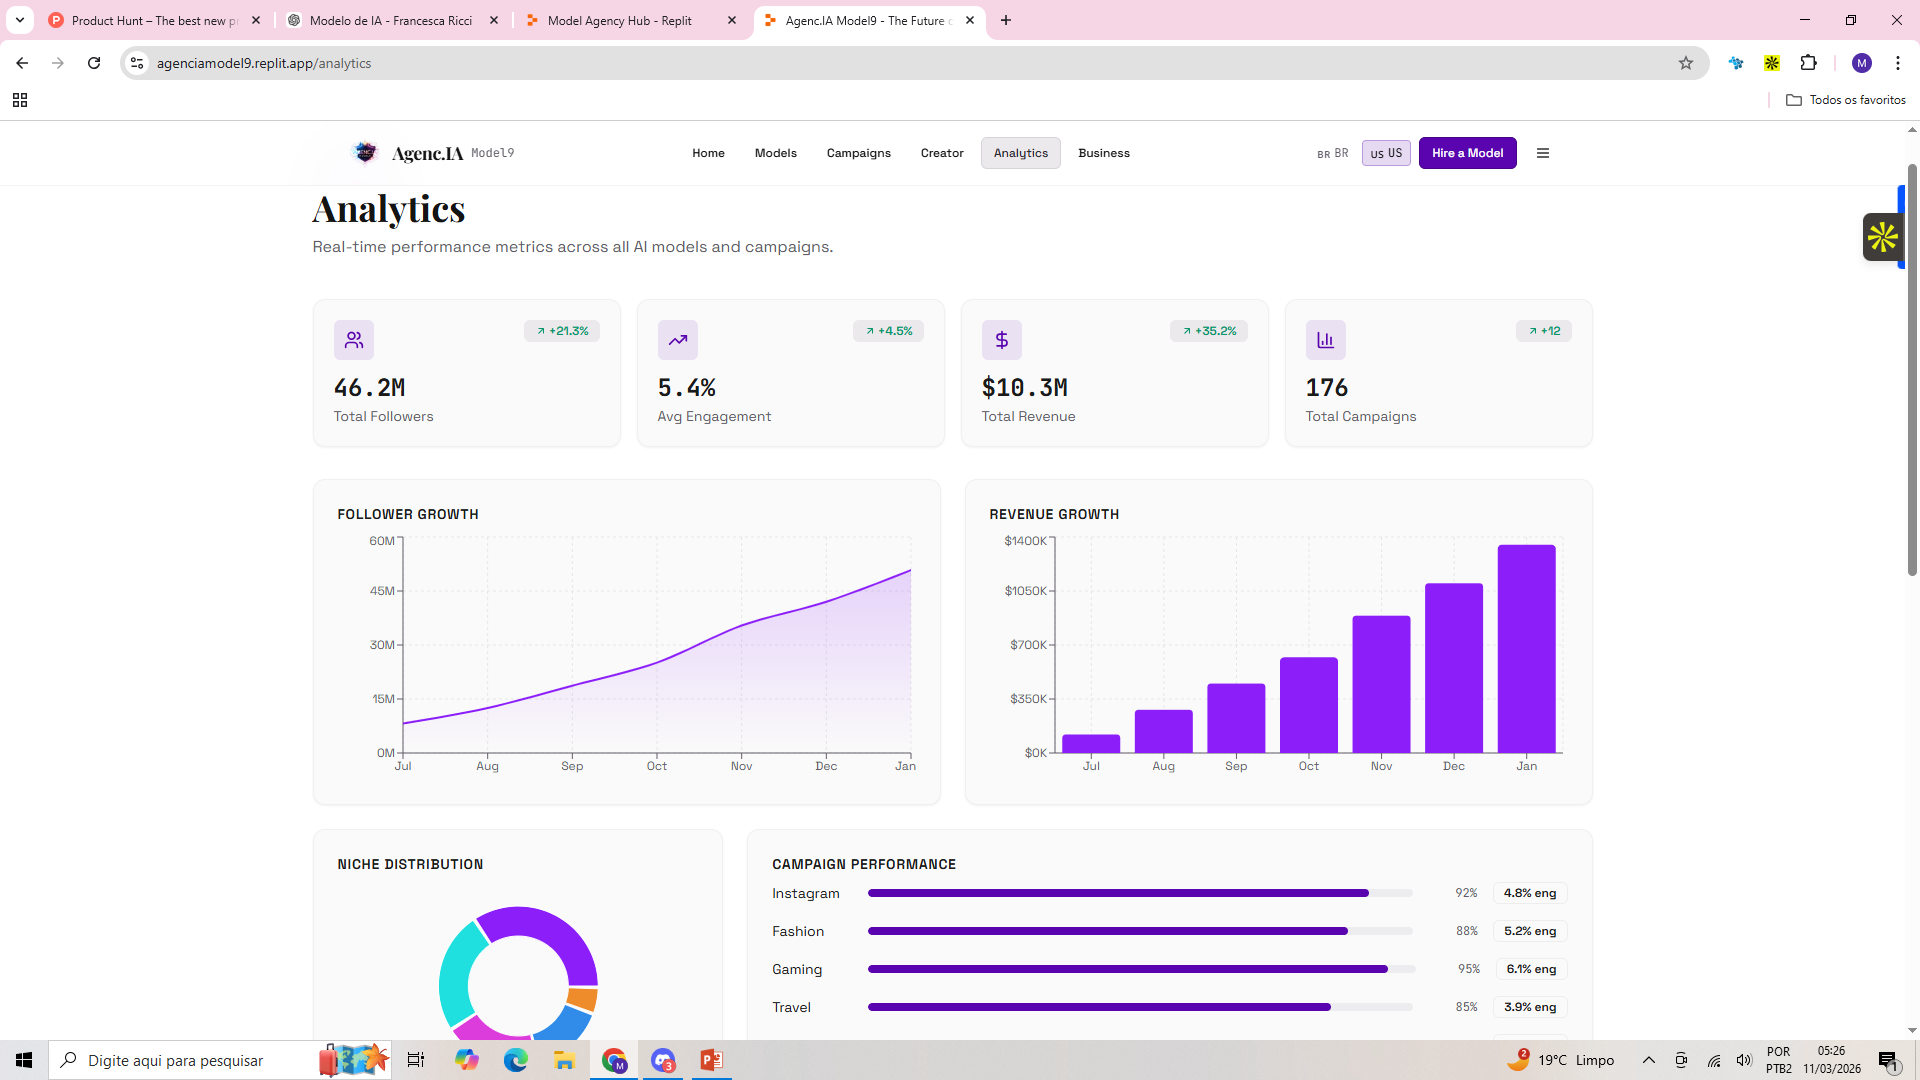
Task: Click the Agenc.IA logo icon
Action: [x=365, y=152]
